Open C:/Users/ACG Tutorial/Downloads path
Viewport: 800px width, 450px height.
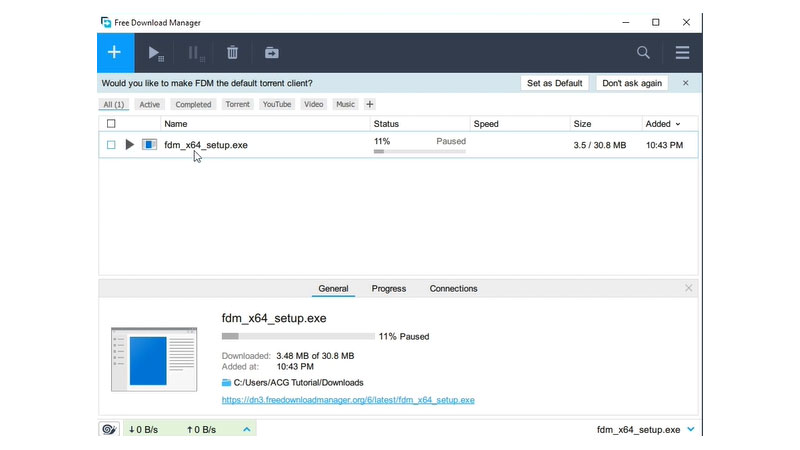298,383
